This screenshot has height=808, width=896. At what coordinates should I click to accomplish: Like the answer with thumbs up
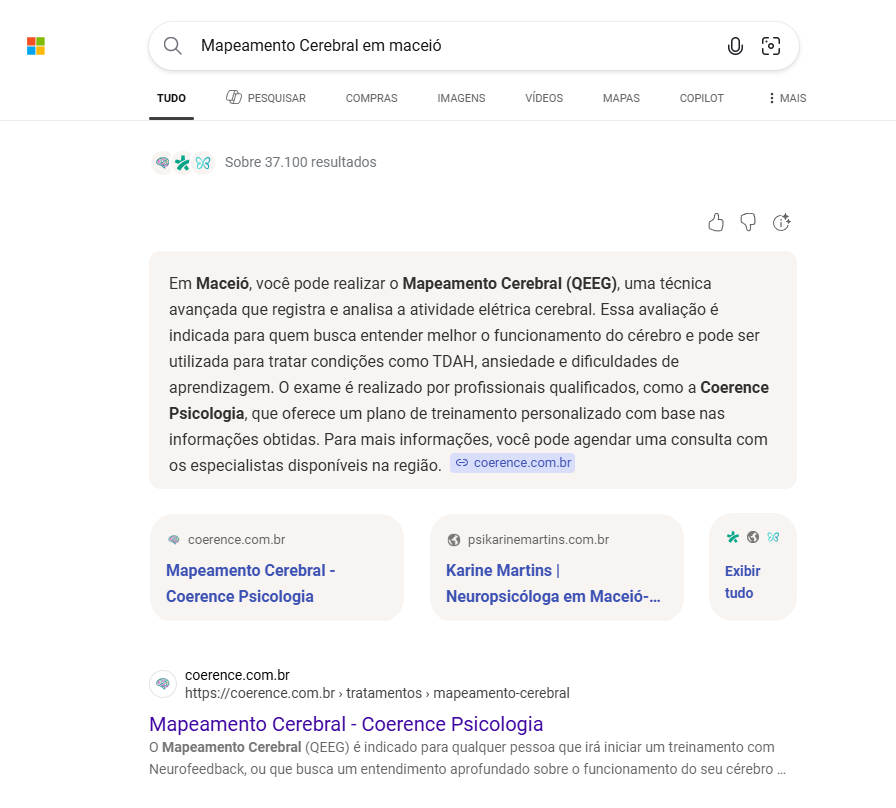point(716,222)
